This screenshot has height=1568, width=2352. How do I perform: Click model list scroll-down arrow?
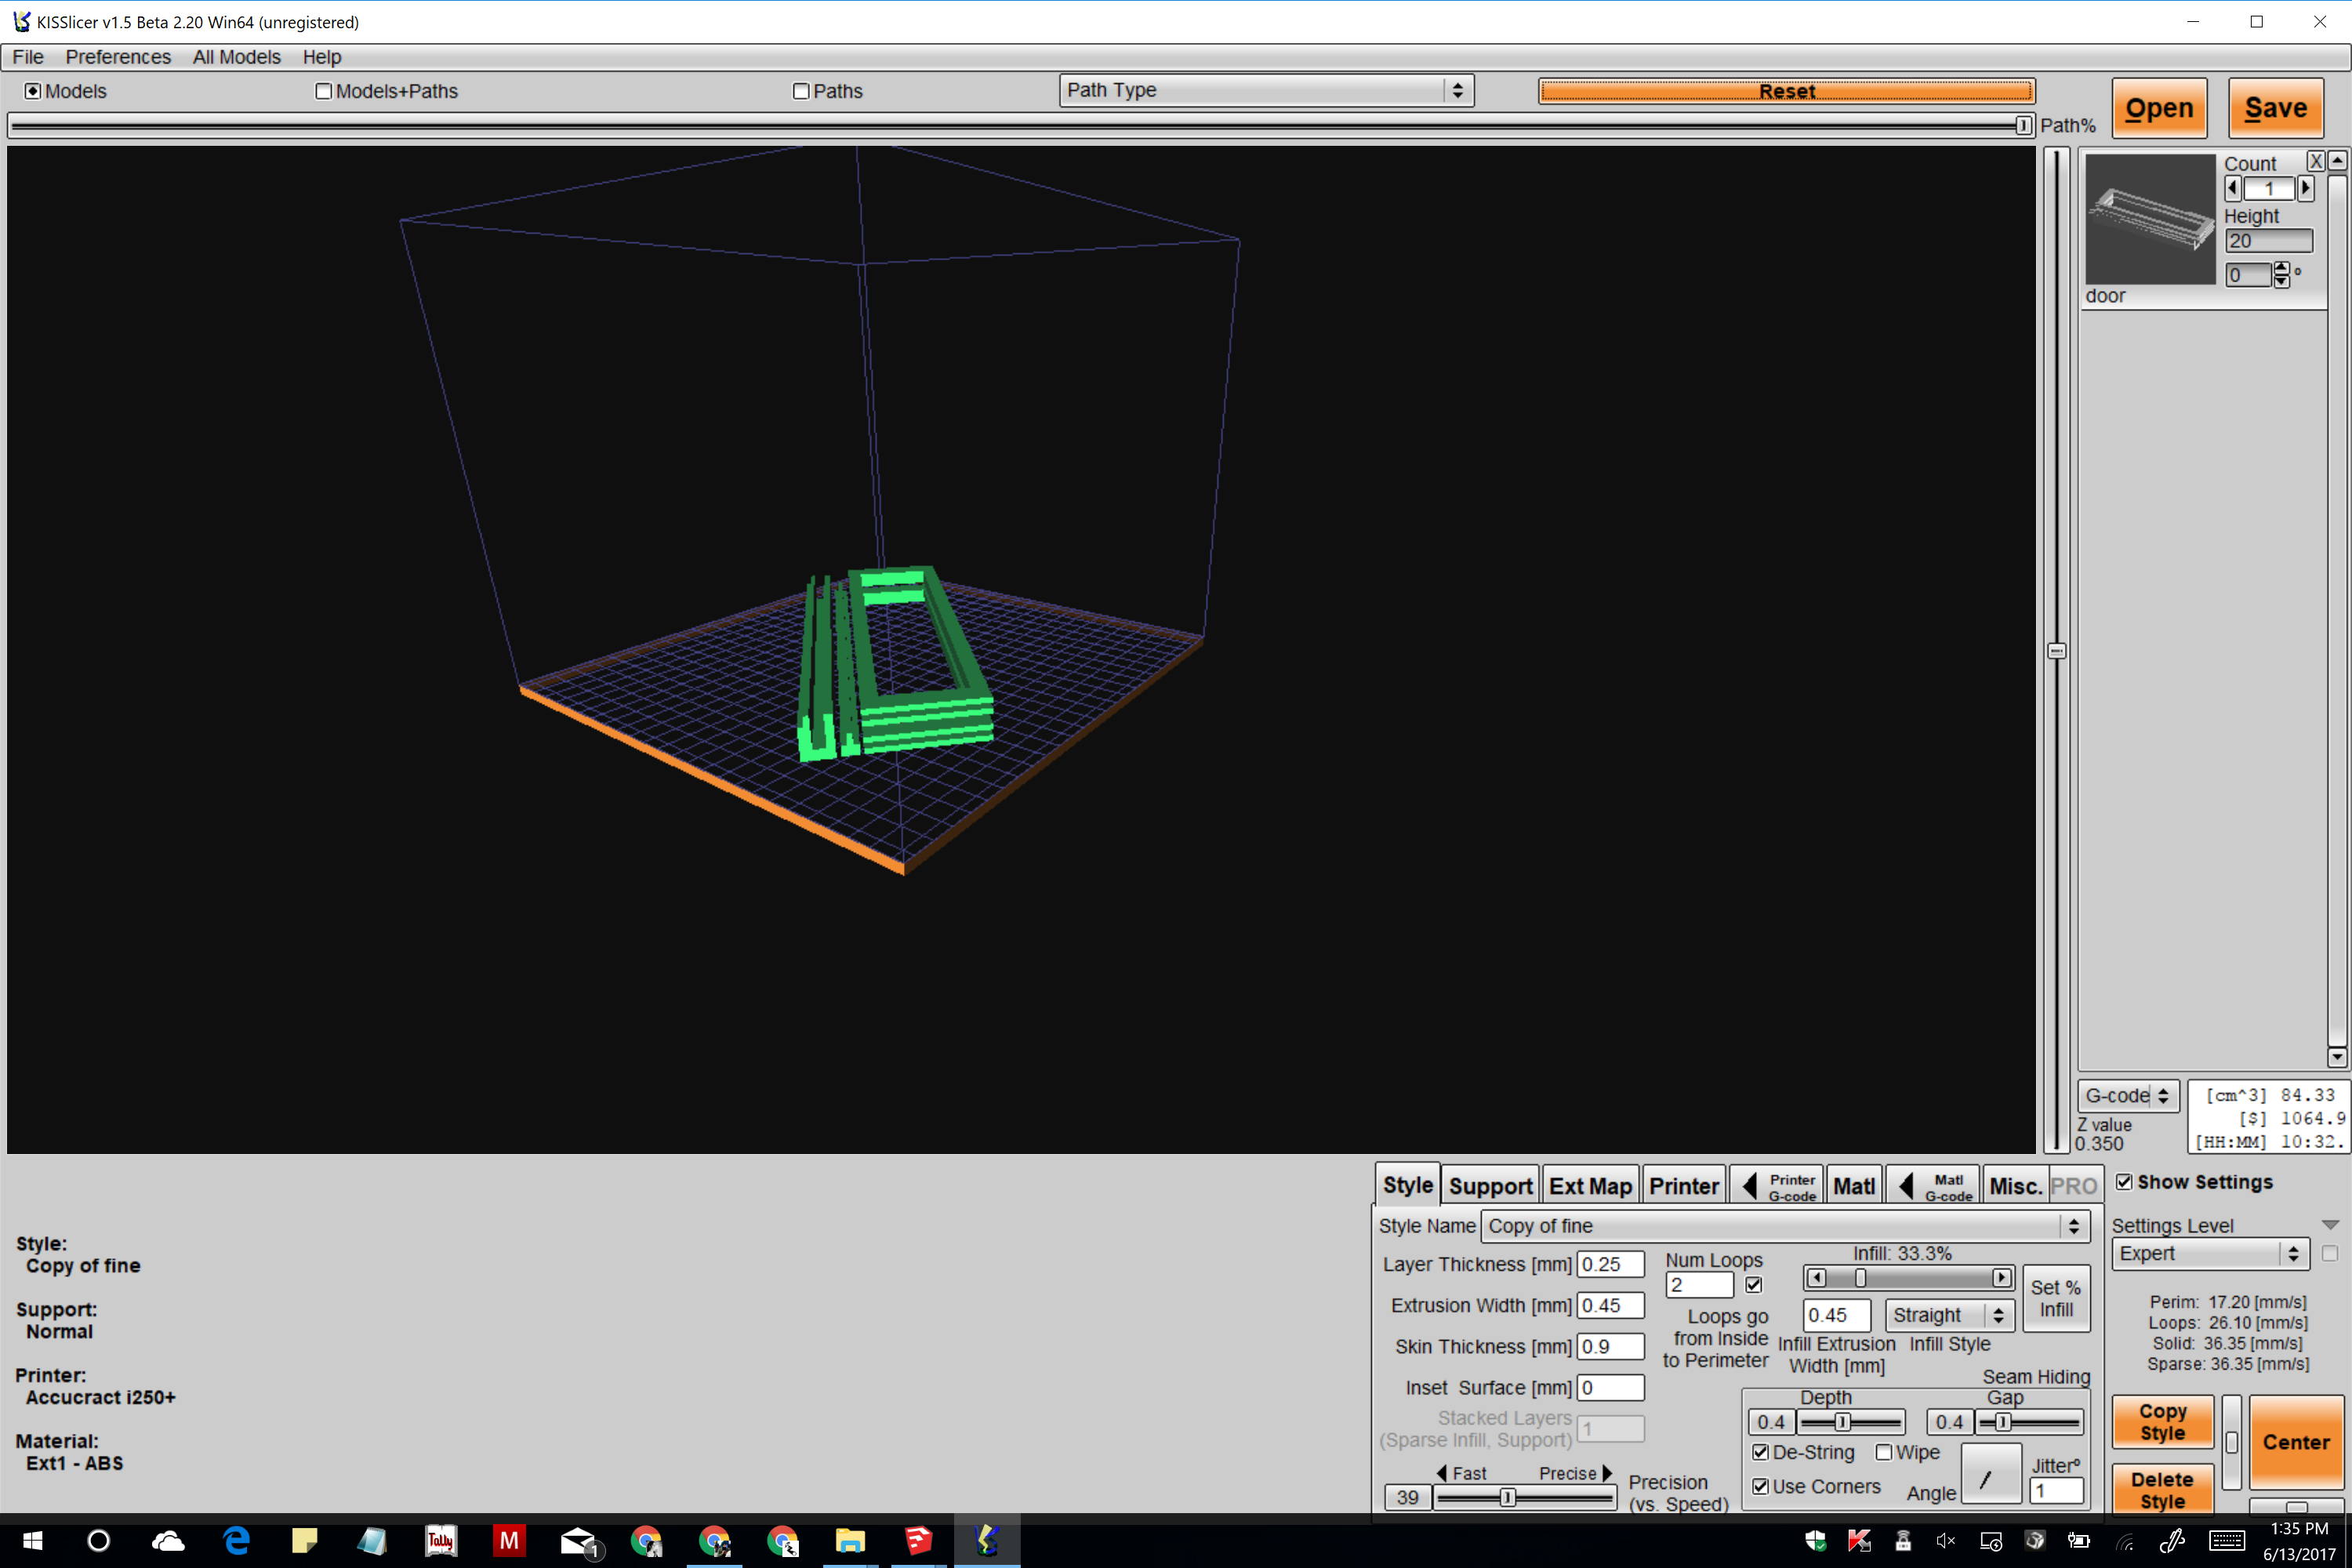pos(2337,1056)
